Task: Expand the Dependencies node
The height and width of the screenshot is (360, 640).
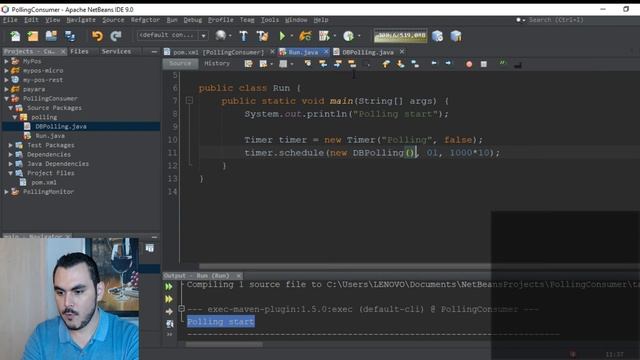Action: click(11, 154)
